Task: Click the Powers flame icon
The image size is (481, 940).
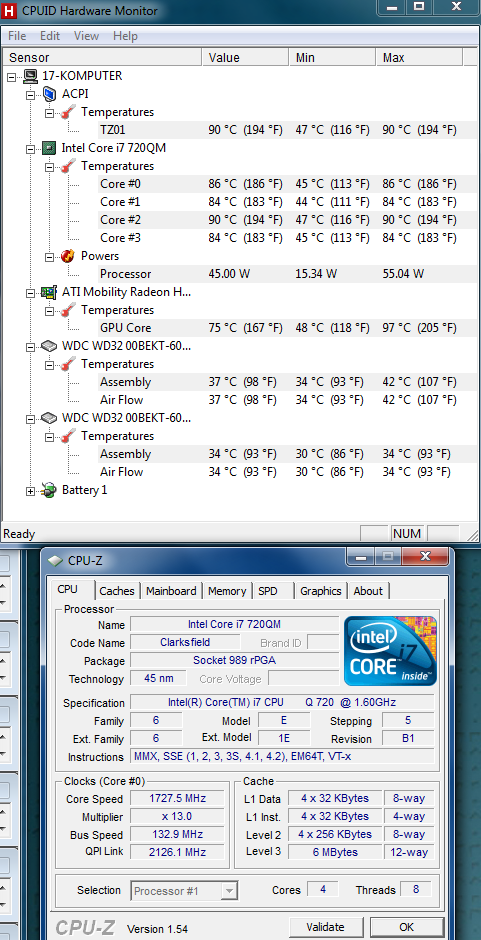Action: click(x=68, y=256)
